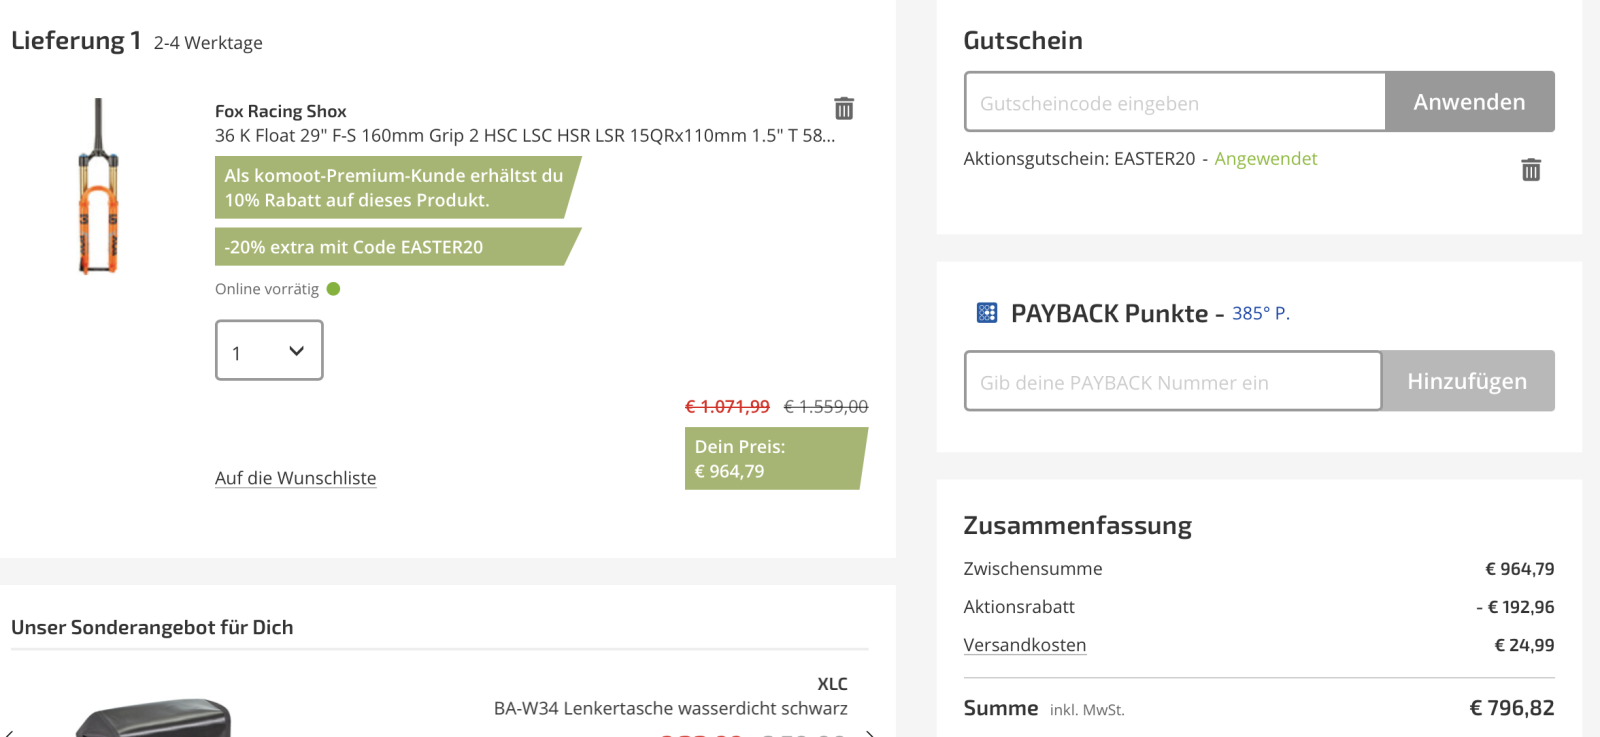Image resolution: width=1600 pixels, height=737 pixels.
Task: Click the PAYBACK logo icon
Action: (987, 313)
